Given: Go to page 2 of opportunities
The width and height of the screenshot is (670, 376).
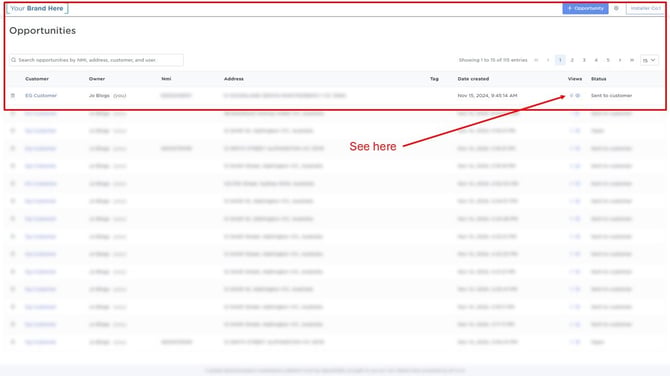Looking at the screenshot, I should tap(572, 60).
